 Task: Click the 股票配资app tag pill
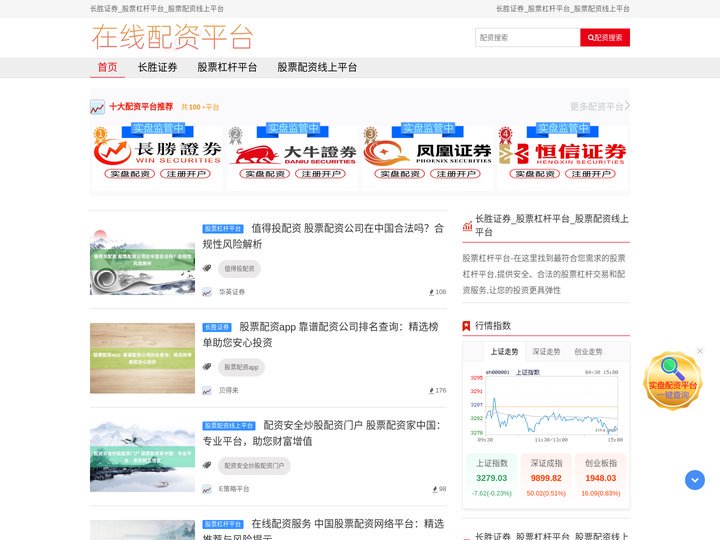[242, 367]
